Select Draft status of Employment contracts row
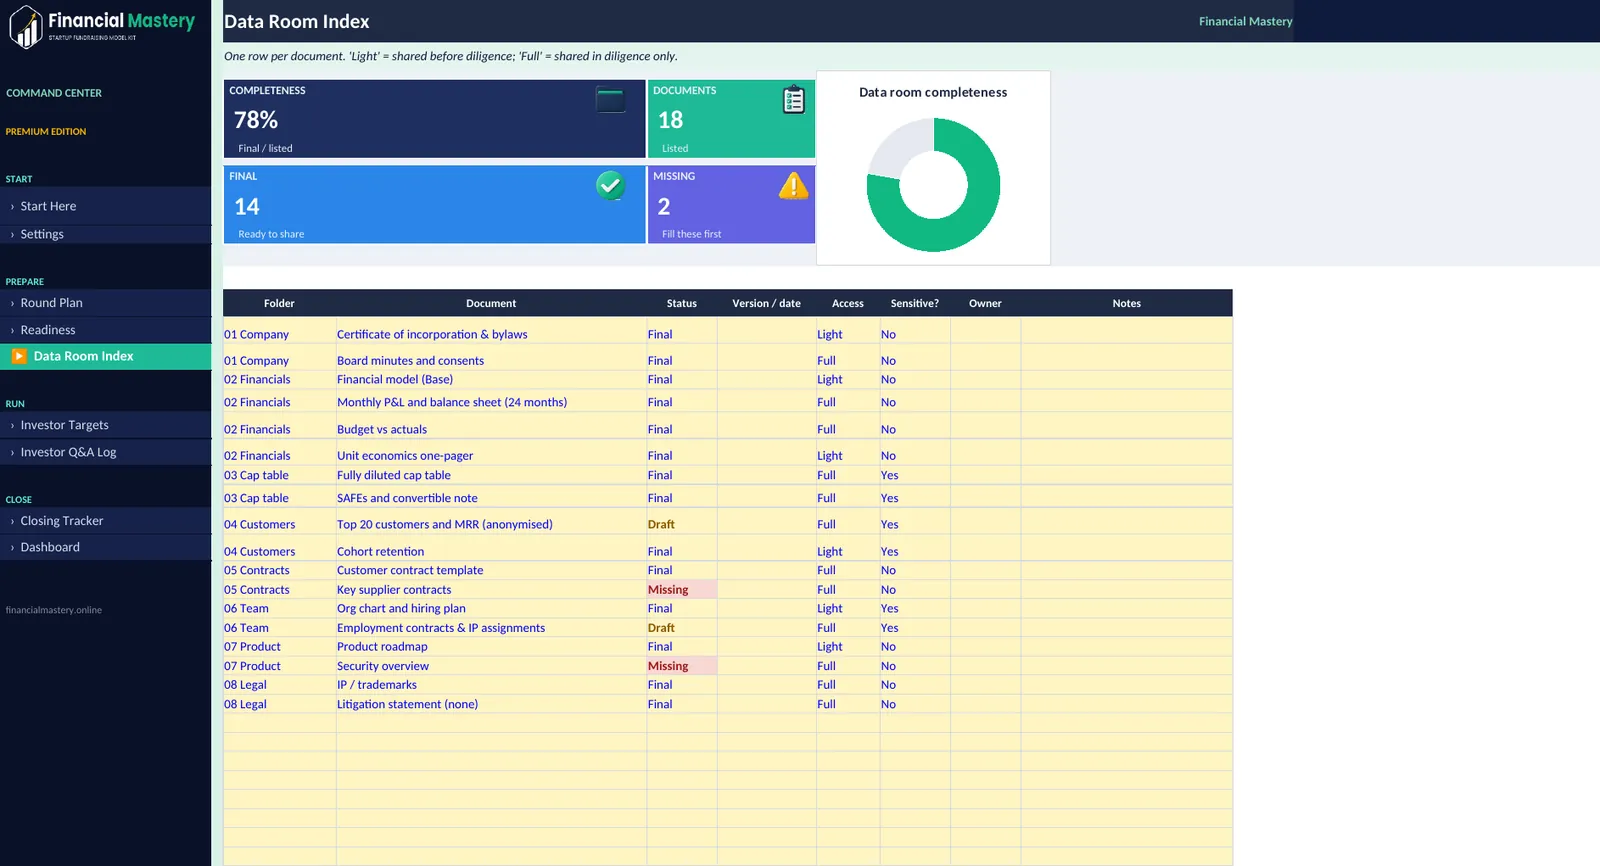This screenshot has height=866, width=1600. [682, 628]
